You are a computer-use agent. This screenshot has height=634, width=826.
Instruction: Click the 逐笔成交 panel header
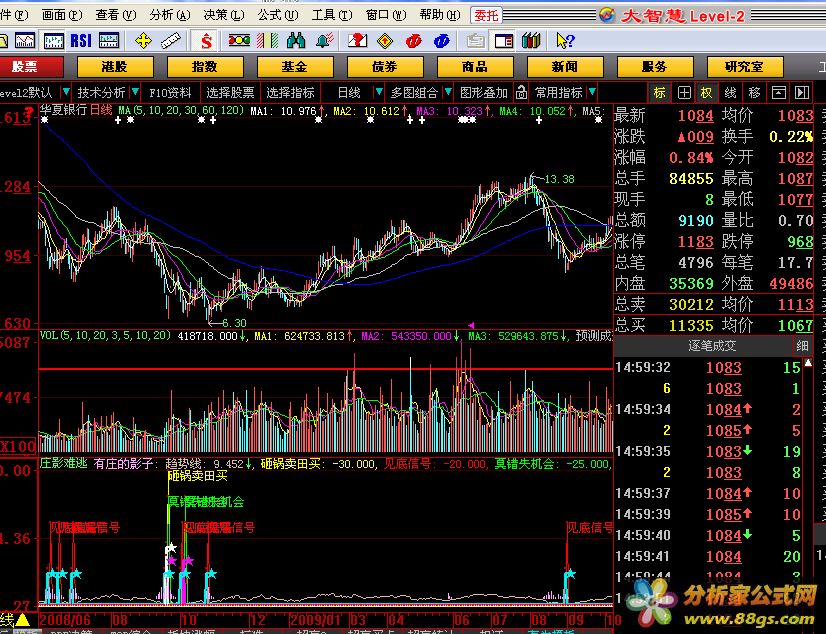tap(712, 346)
